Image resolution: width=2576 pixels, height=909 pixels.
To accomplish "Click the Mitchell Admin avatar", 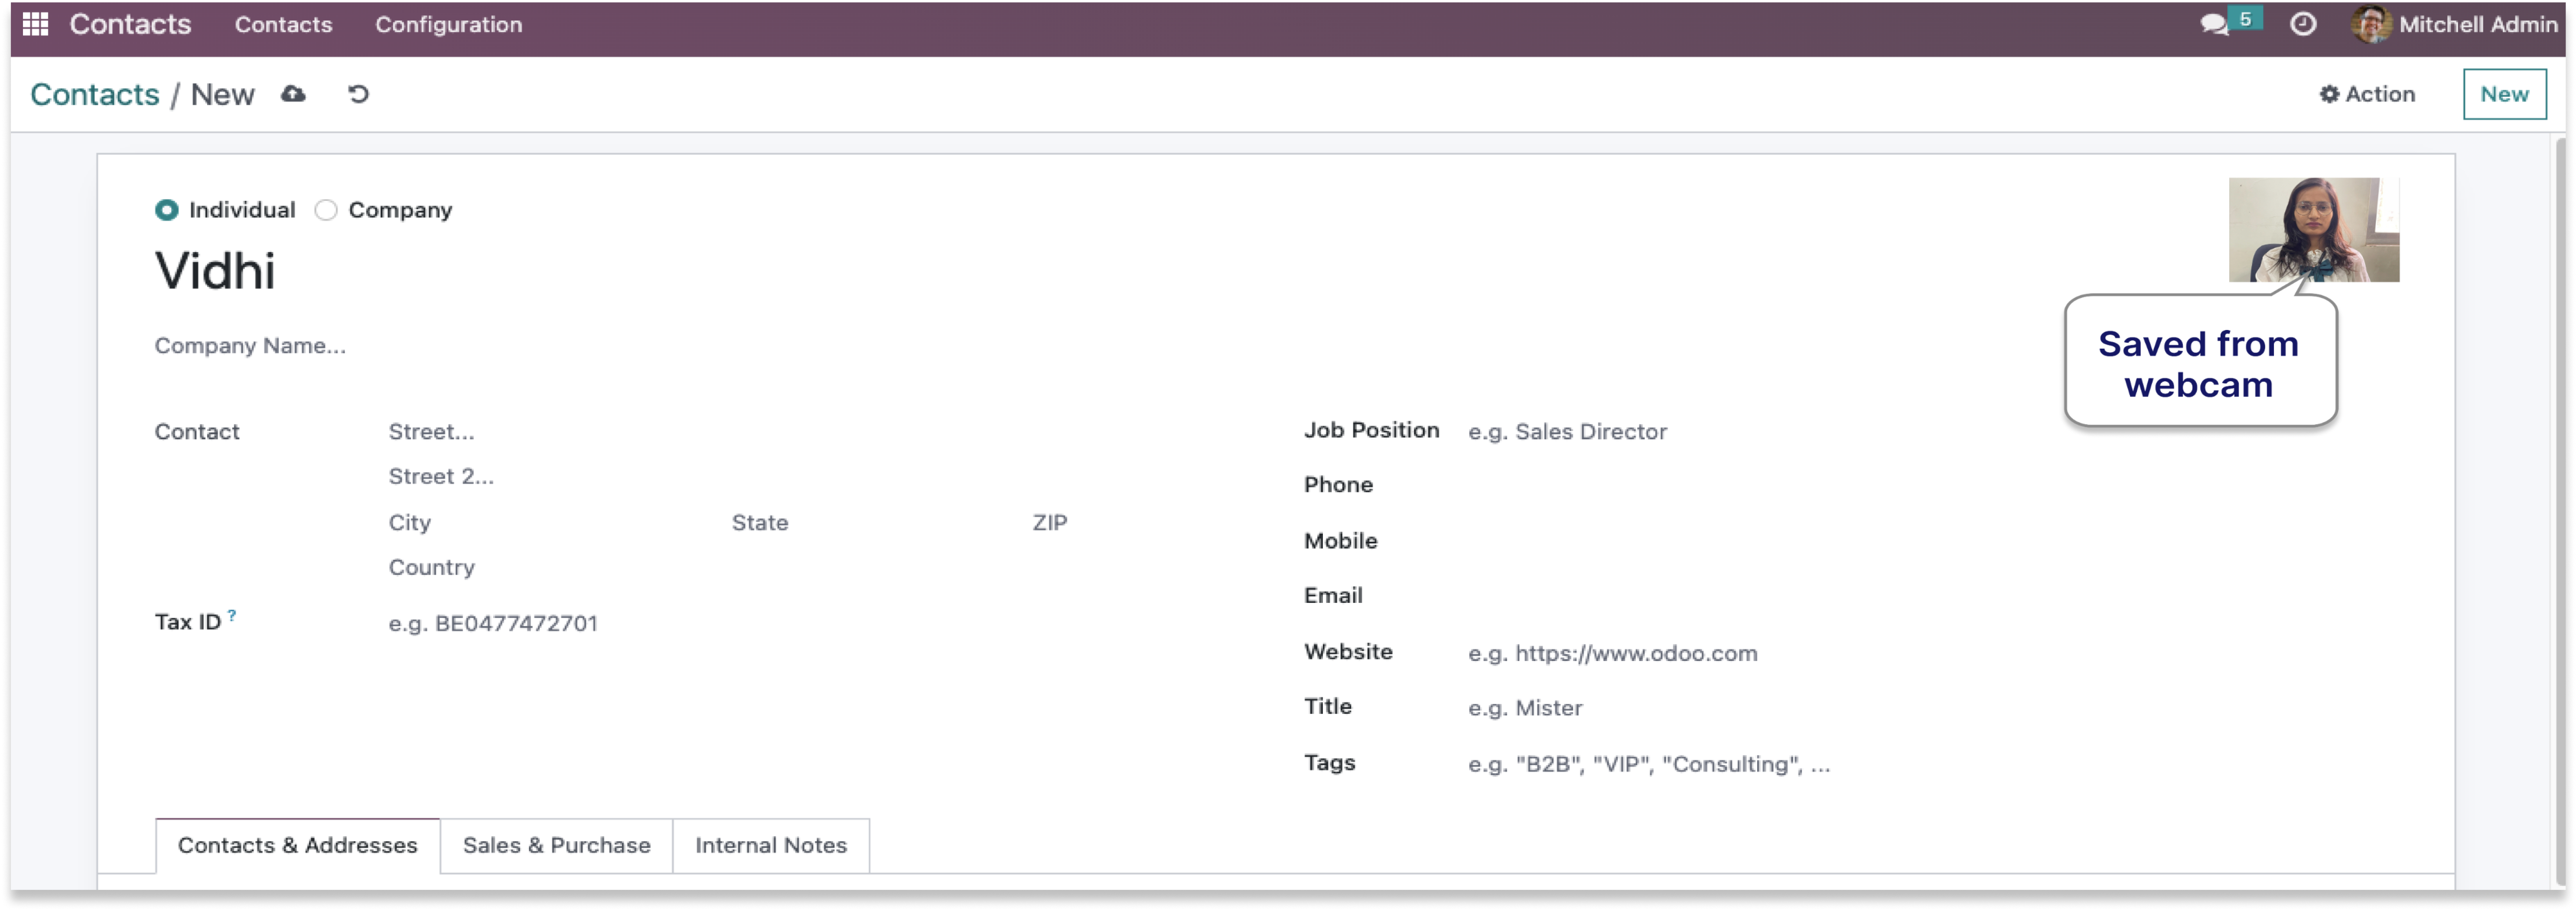I will [x=2371, y=24].
